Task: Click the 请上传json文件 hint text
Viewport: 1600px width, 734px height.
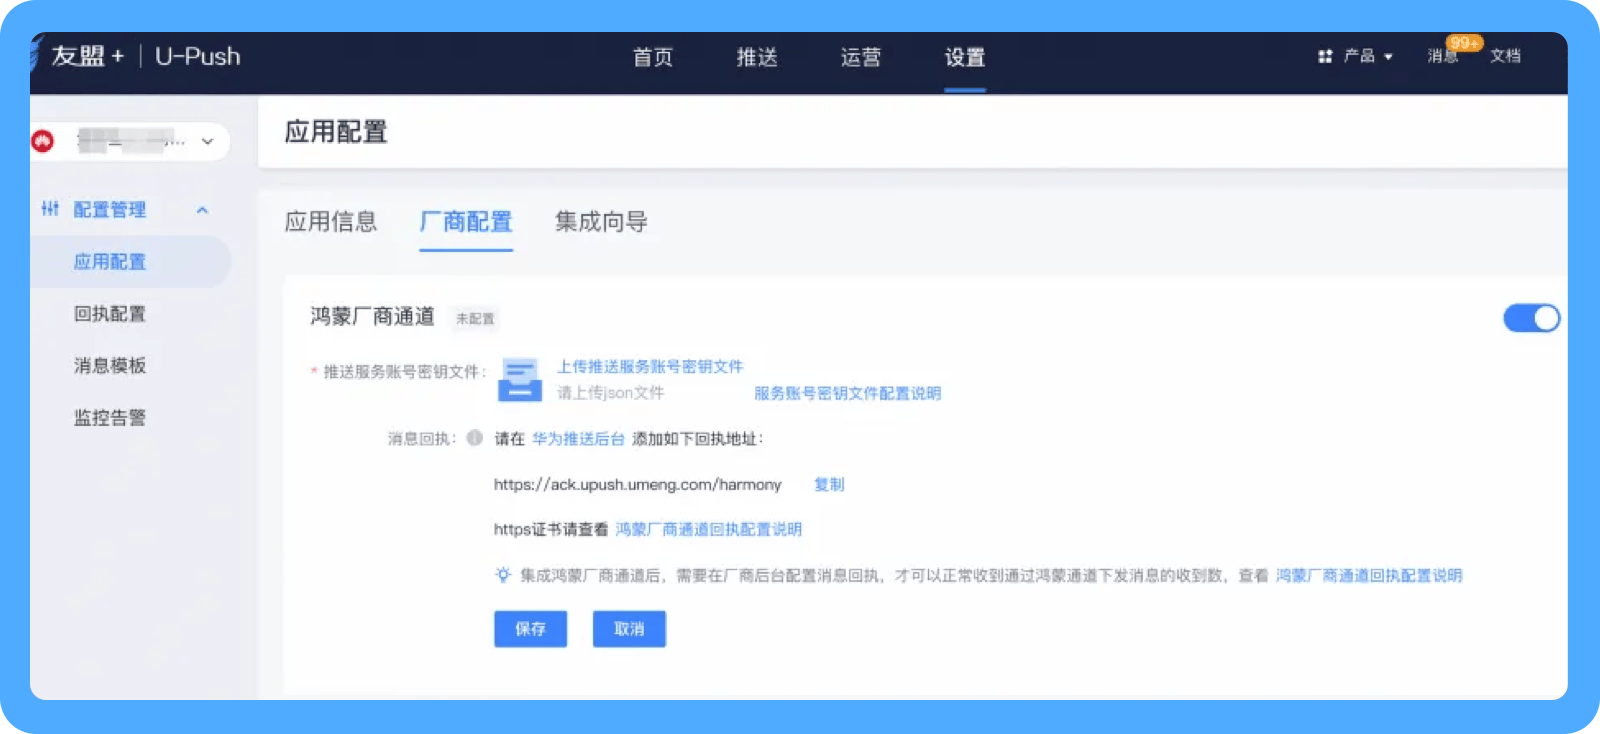Action: pos(610,393)
